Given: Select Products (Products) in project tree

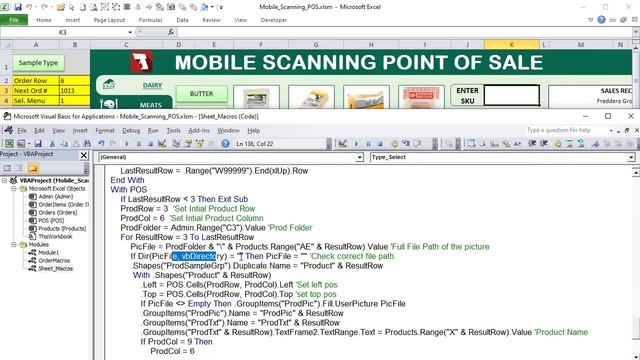Looking at the screenshot, I should tap(62, 229).
